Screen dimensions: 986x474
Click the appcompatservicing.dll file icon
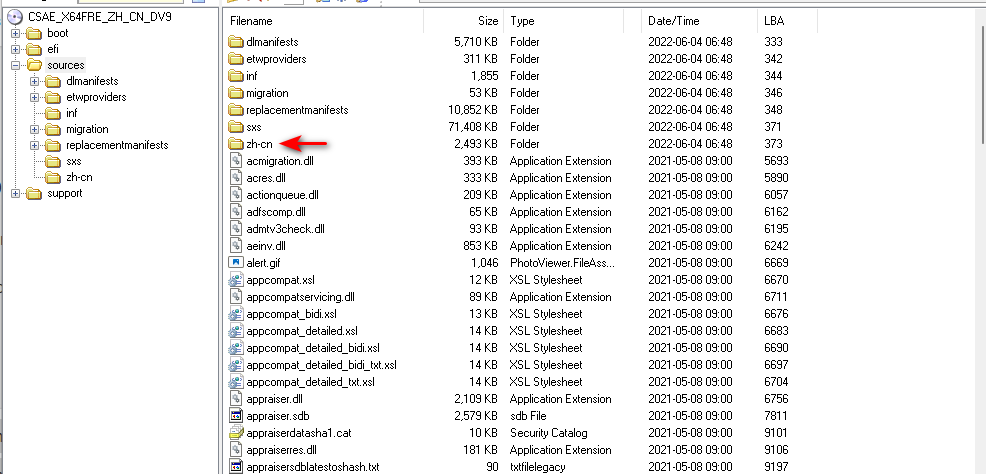point(236,297)
